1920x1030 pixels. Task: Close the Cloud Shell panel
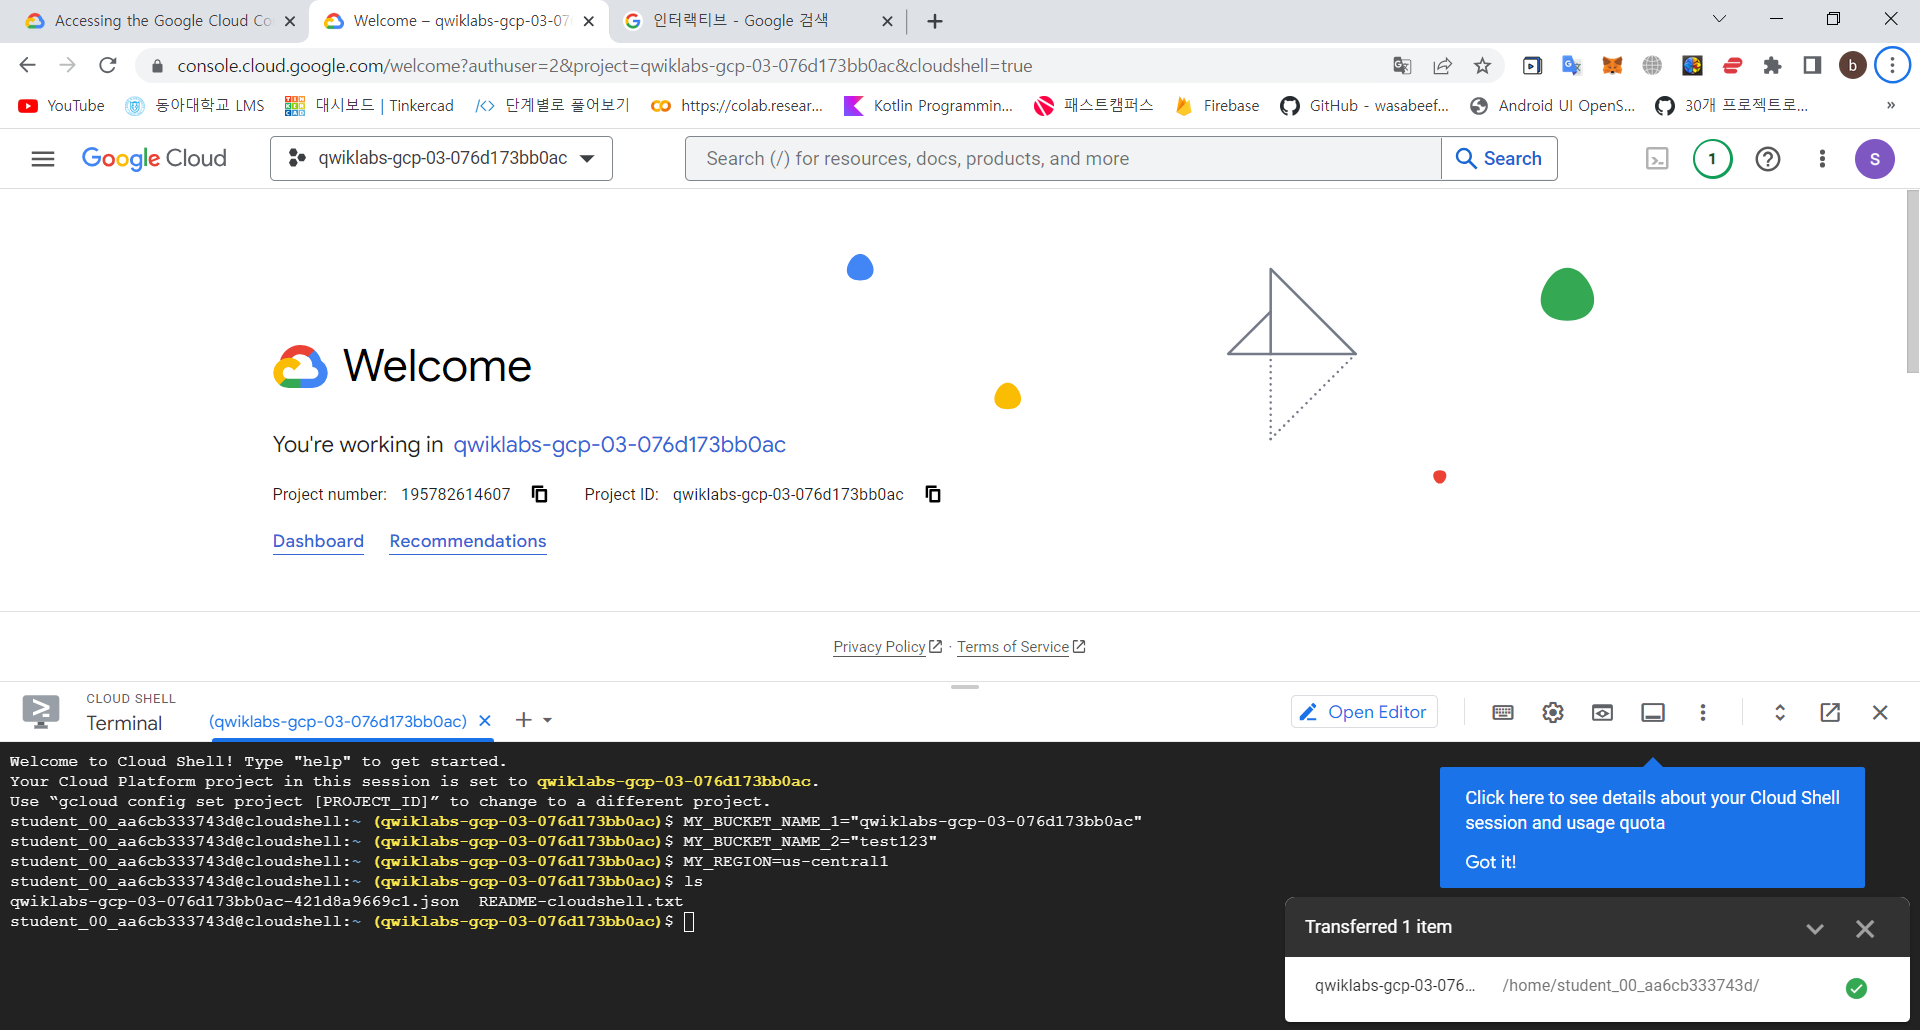click(x=1880, y=712)
